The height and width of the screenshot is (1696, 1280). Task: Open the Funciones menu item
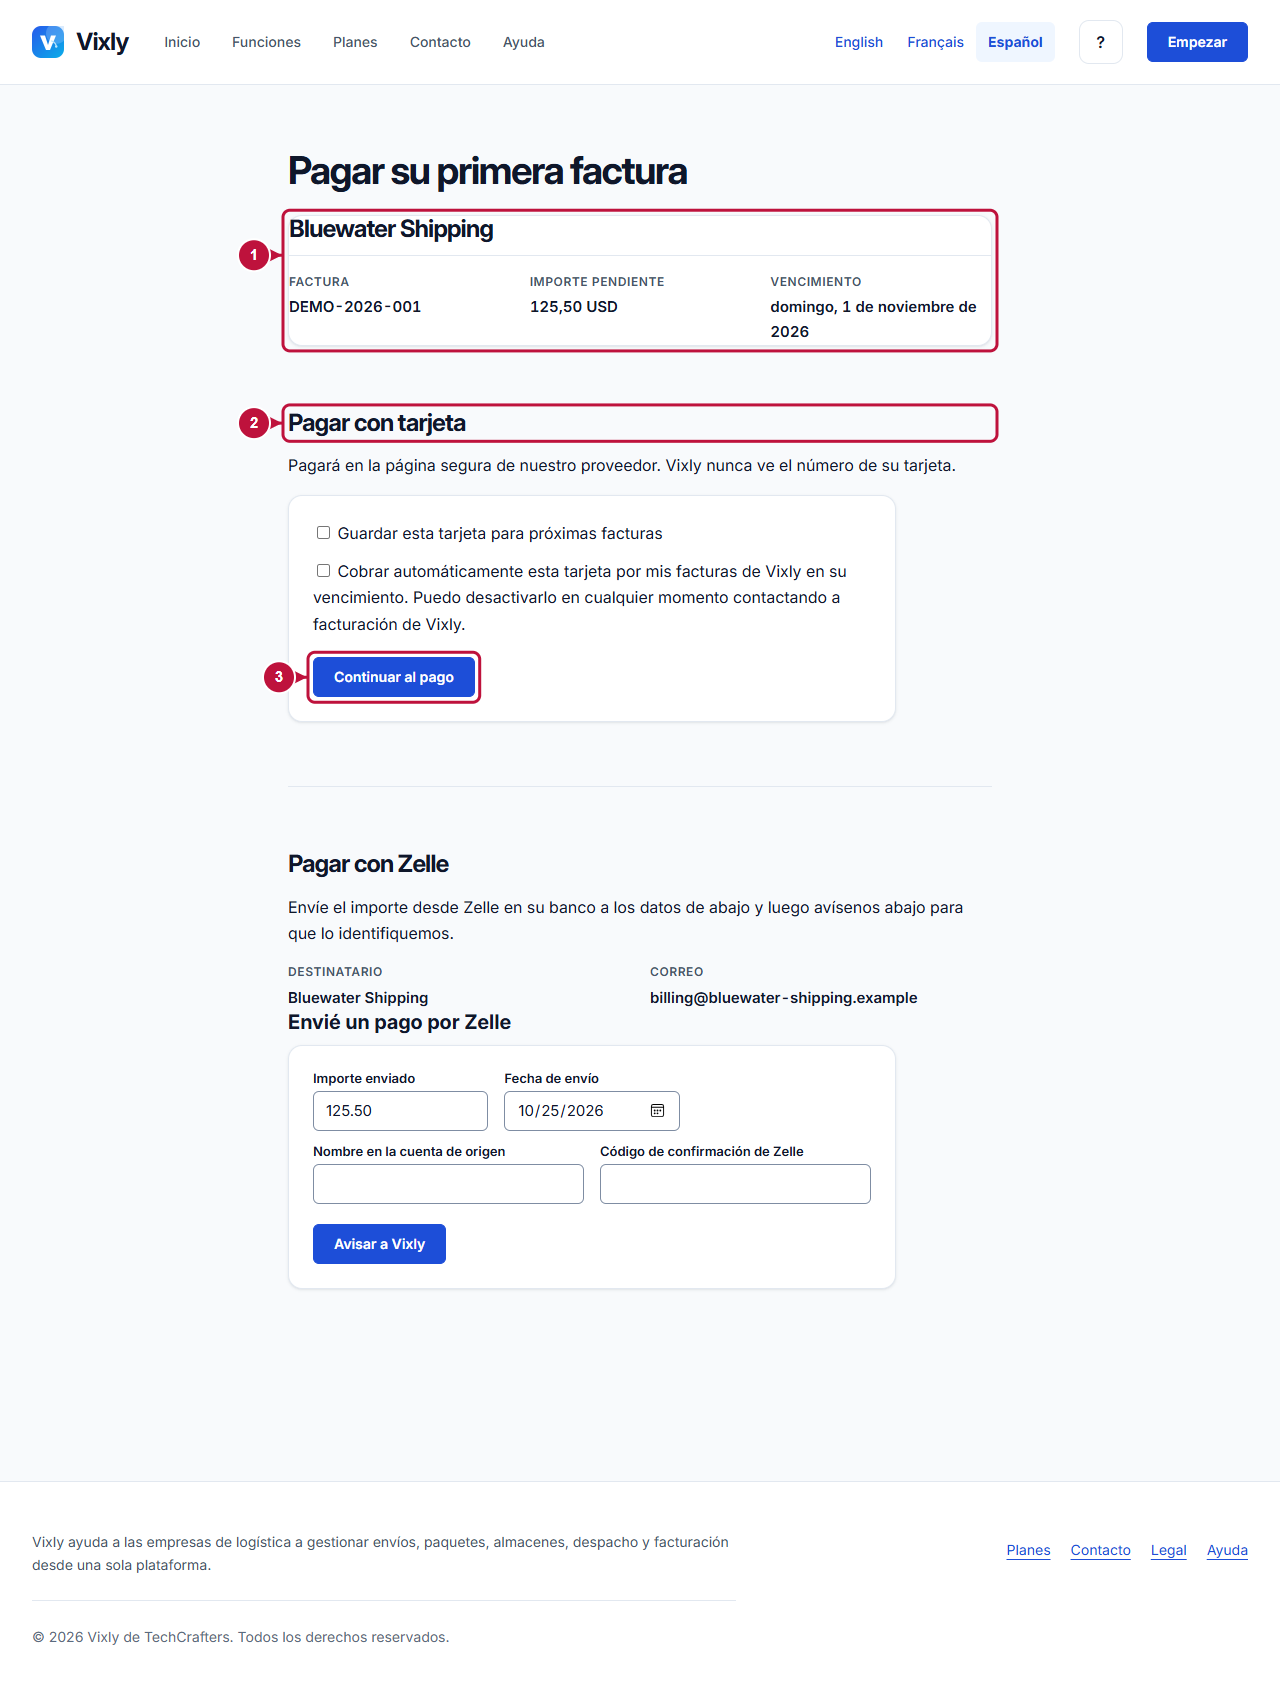266,42
